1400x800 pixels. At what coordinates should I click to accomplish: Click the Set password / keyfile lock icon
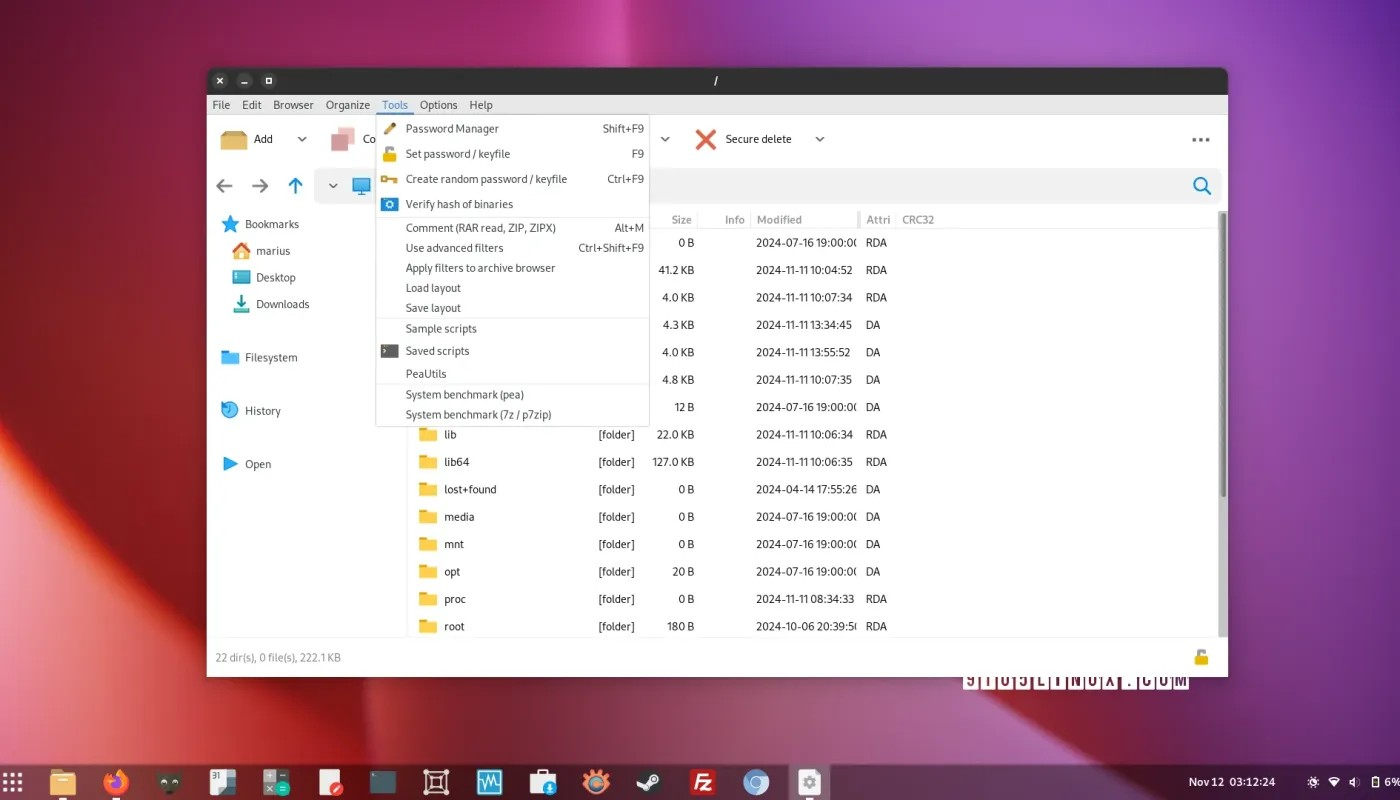click(389, 154)
